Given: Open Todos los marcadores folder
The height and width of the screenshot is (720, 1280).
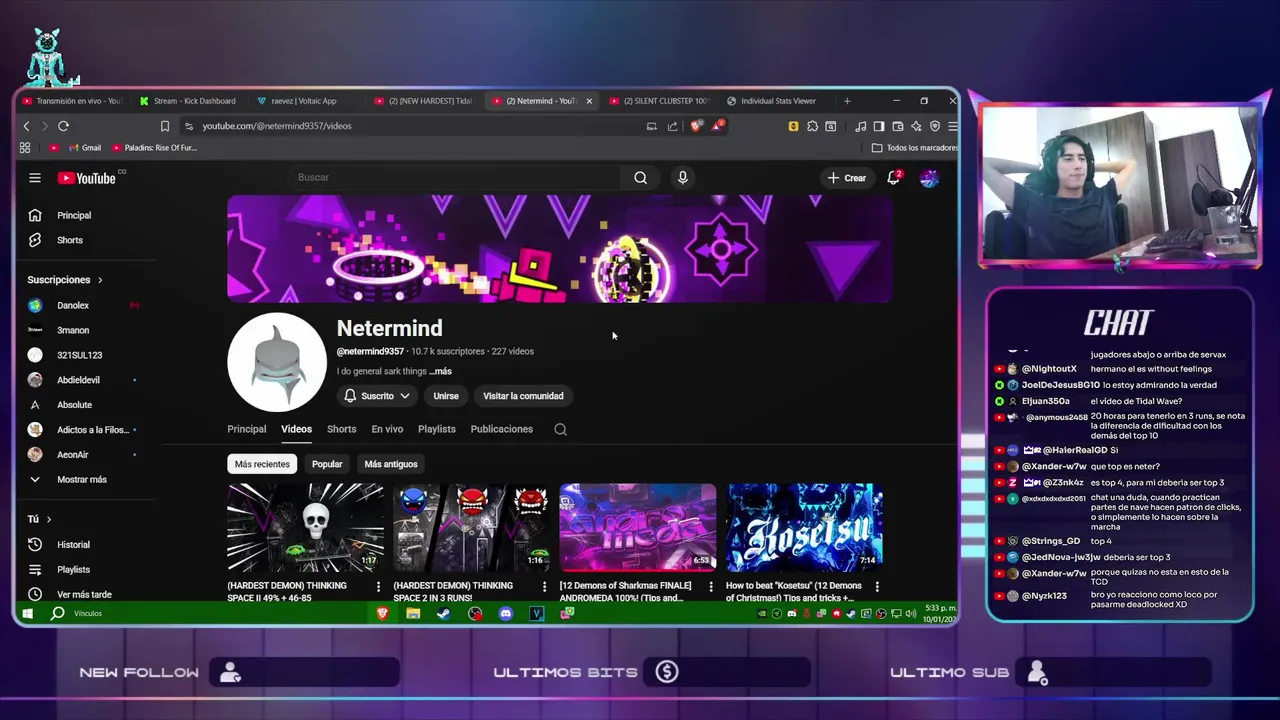Looking at the screenshot, I should 914,148.
